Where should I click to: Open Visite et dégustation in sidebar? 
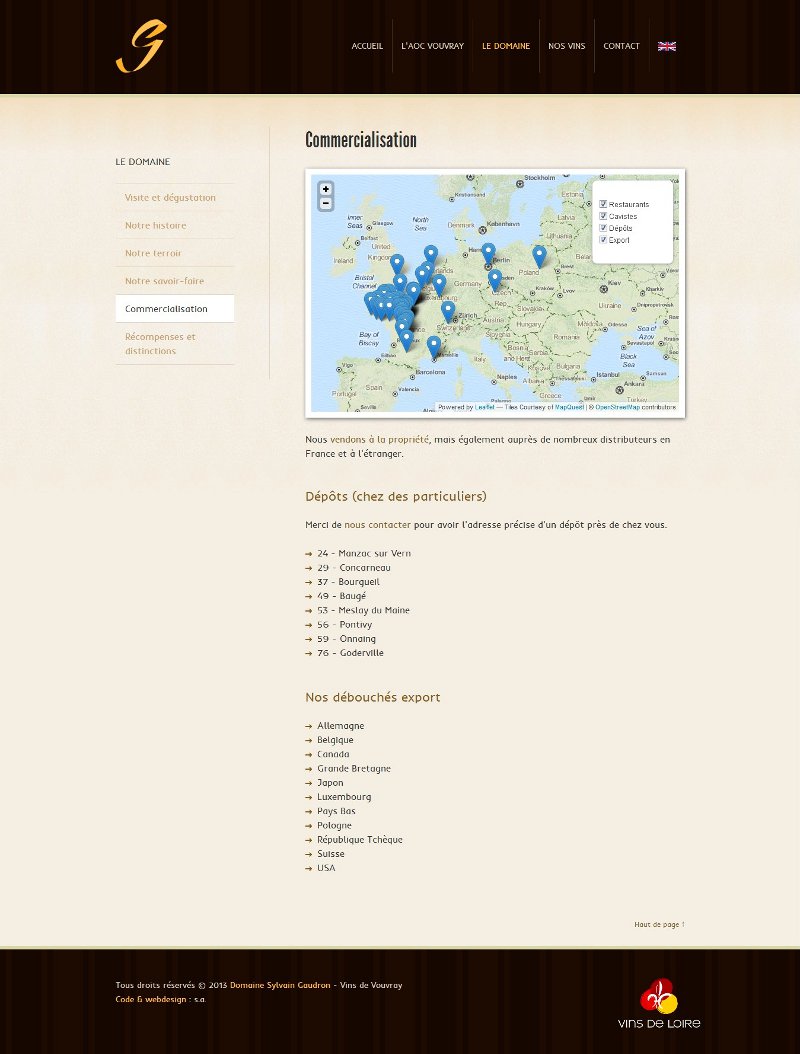coord(170,198)
